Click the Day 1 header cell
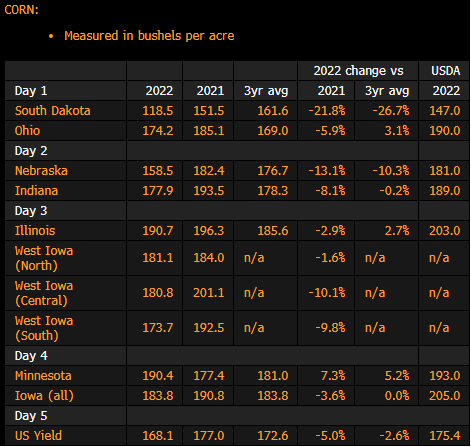 point(31,91)
